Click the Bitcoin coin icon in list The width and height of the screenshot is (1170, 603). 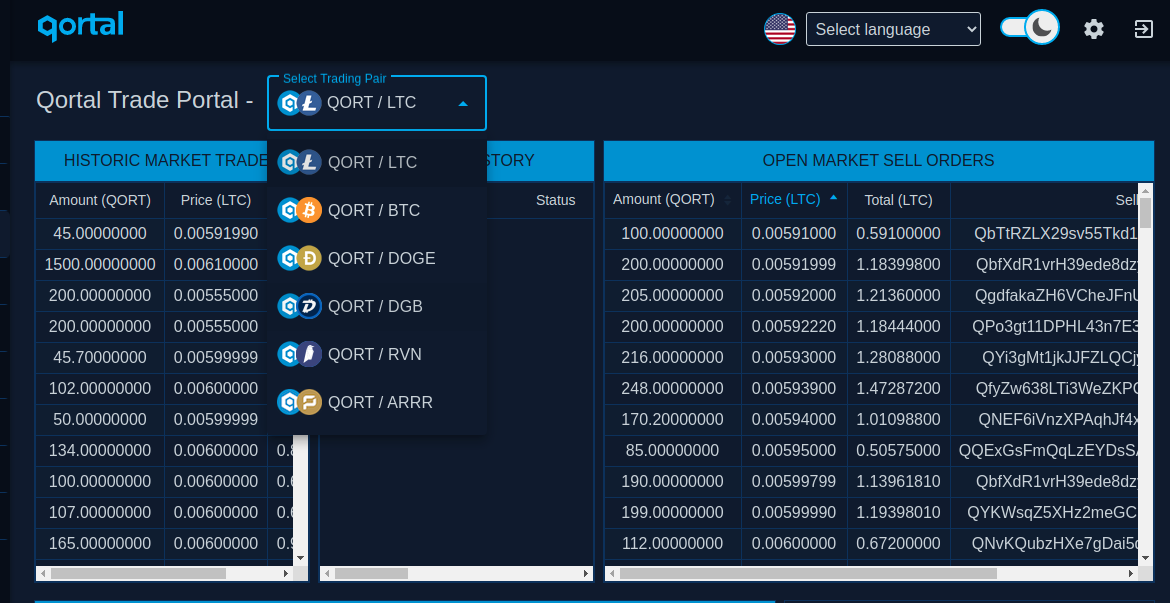click(x=309, y=210)
